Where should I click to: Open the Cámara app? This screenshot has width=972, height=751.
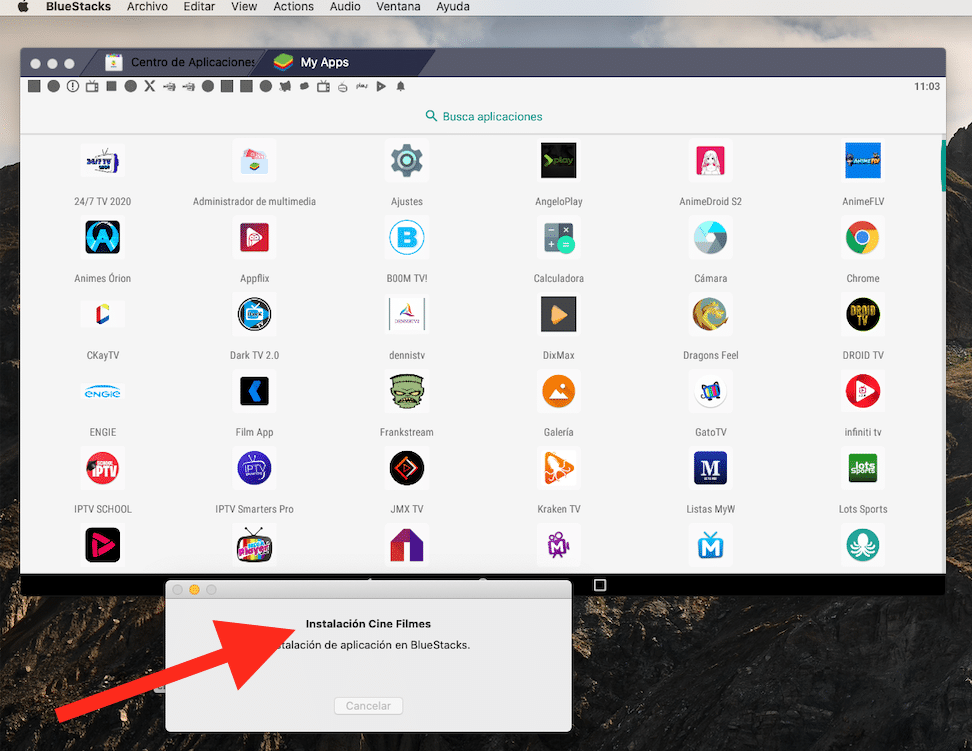click(x=710, y=238)
